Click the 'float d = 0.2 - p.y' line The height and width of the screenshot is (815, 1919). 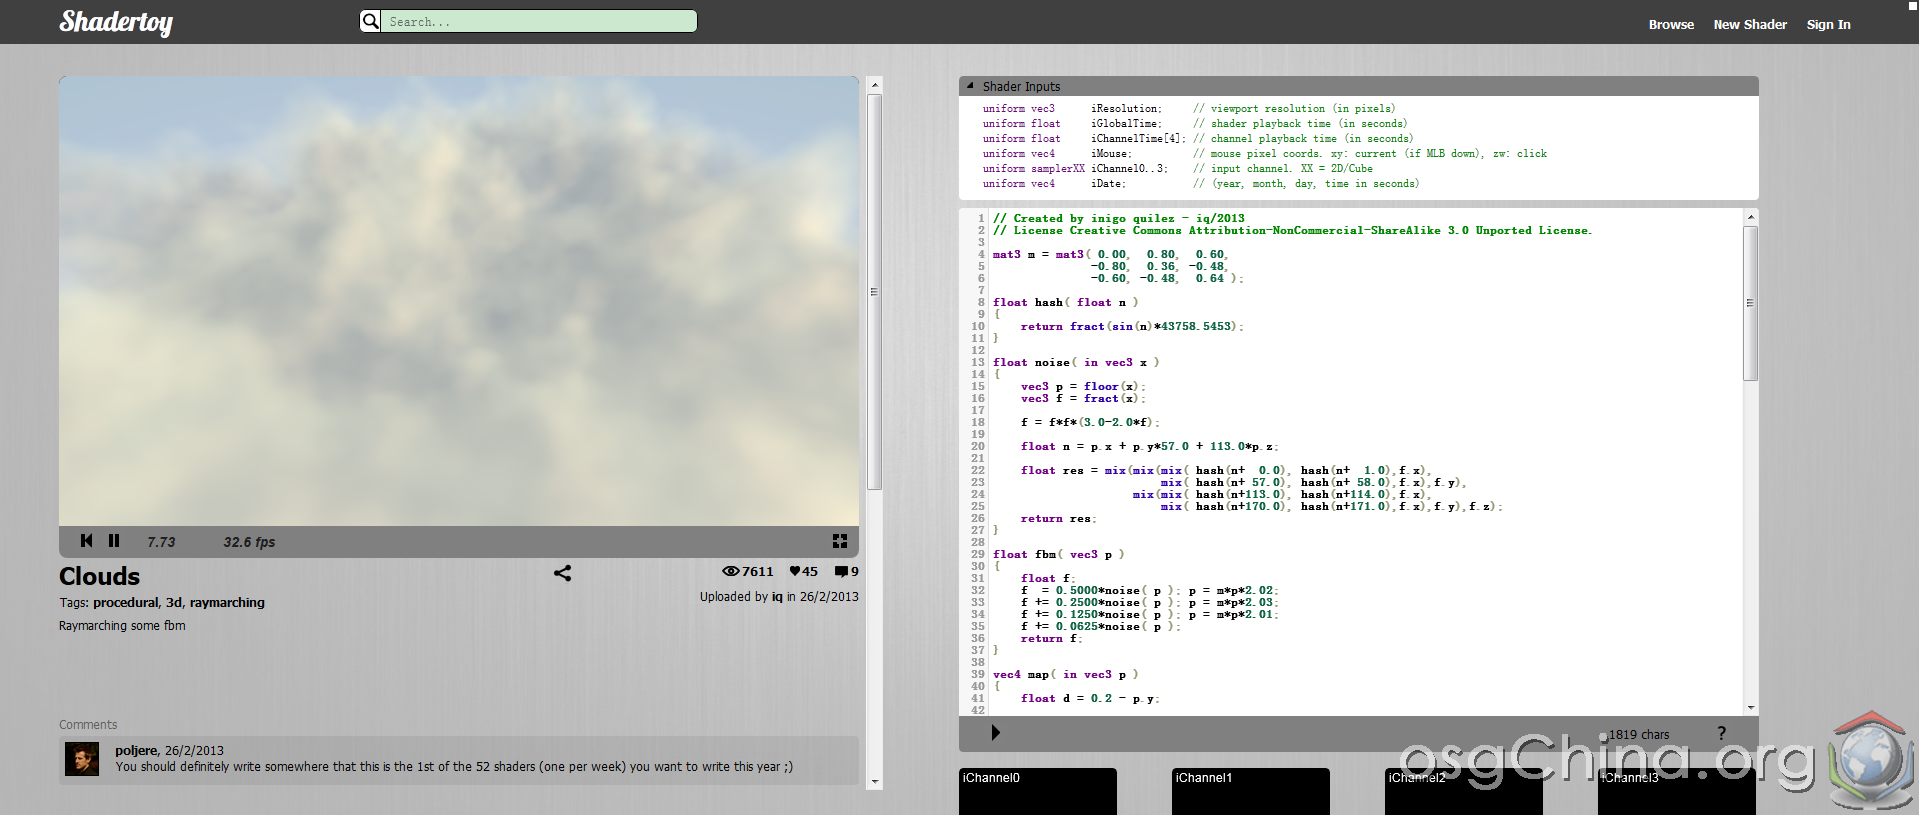[1090, 698]
